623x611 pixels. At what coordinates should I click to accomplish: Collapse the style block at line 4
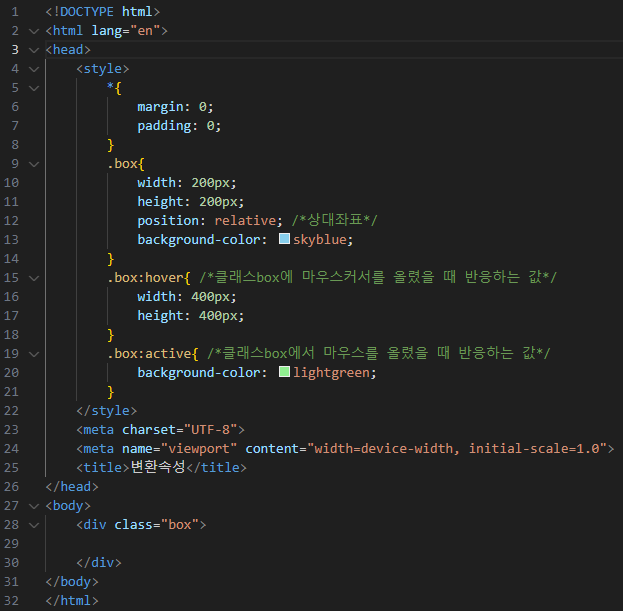click(34, 69)
